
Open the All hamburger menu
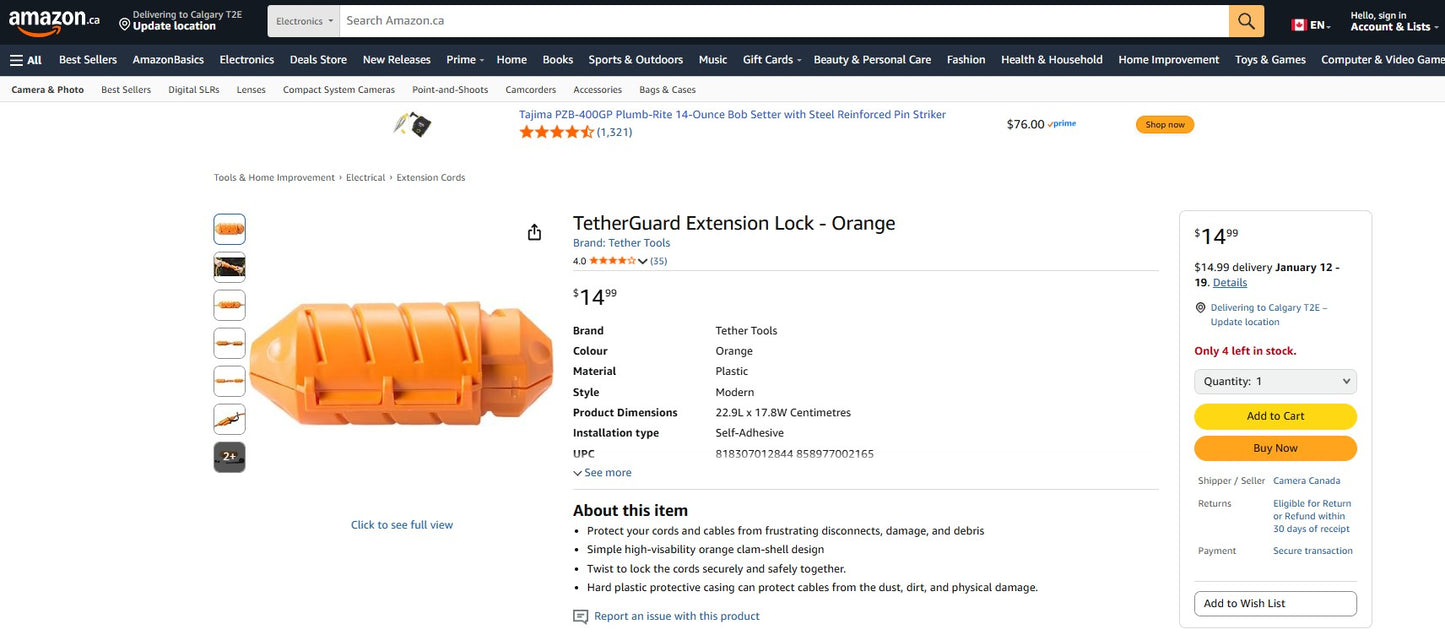tap(25, 59)
